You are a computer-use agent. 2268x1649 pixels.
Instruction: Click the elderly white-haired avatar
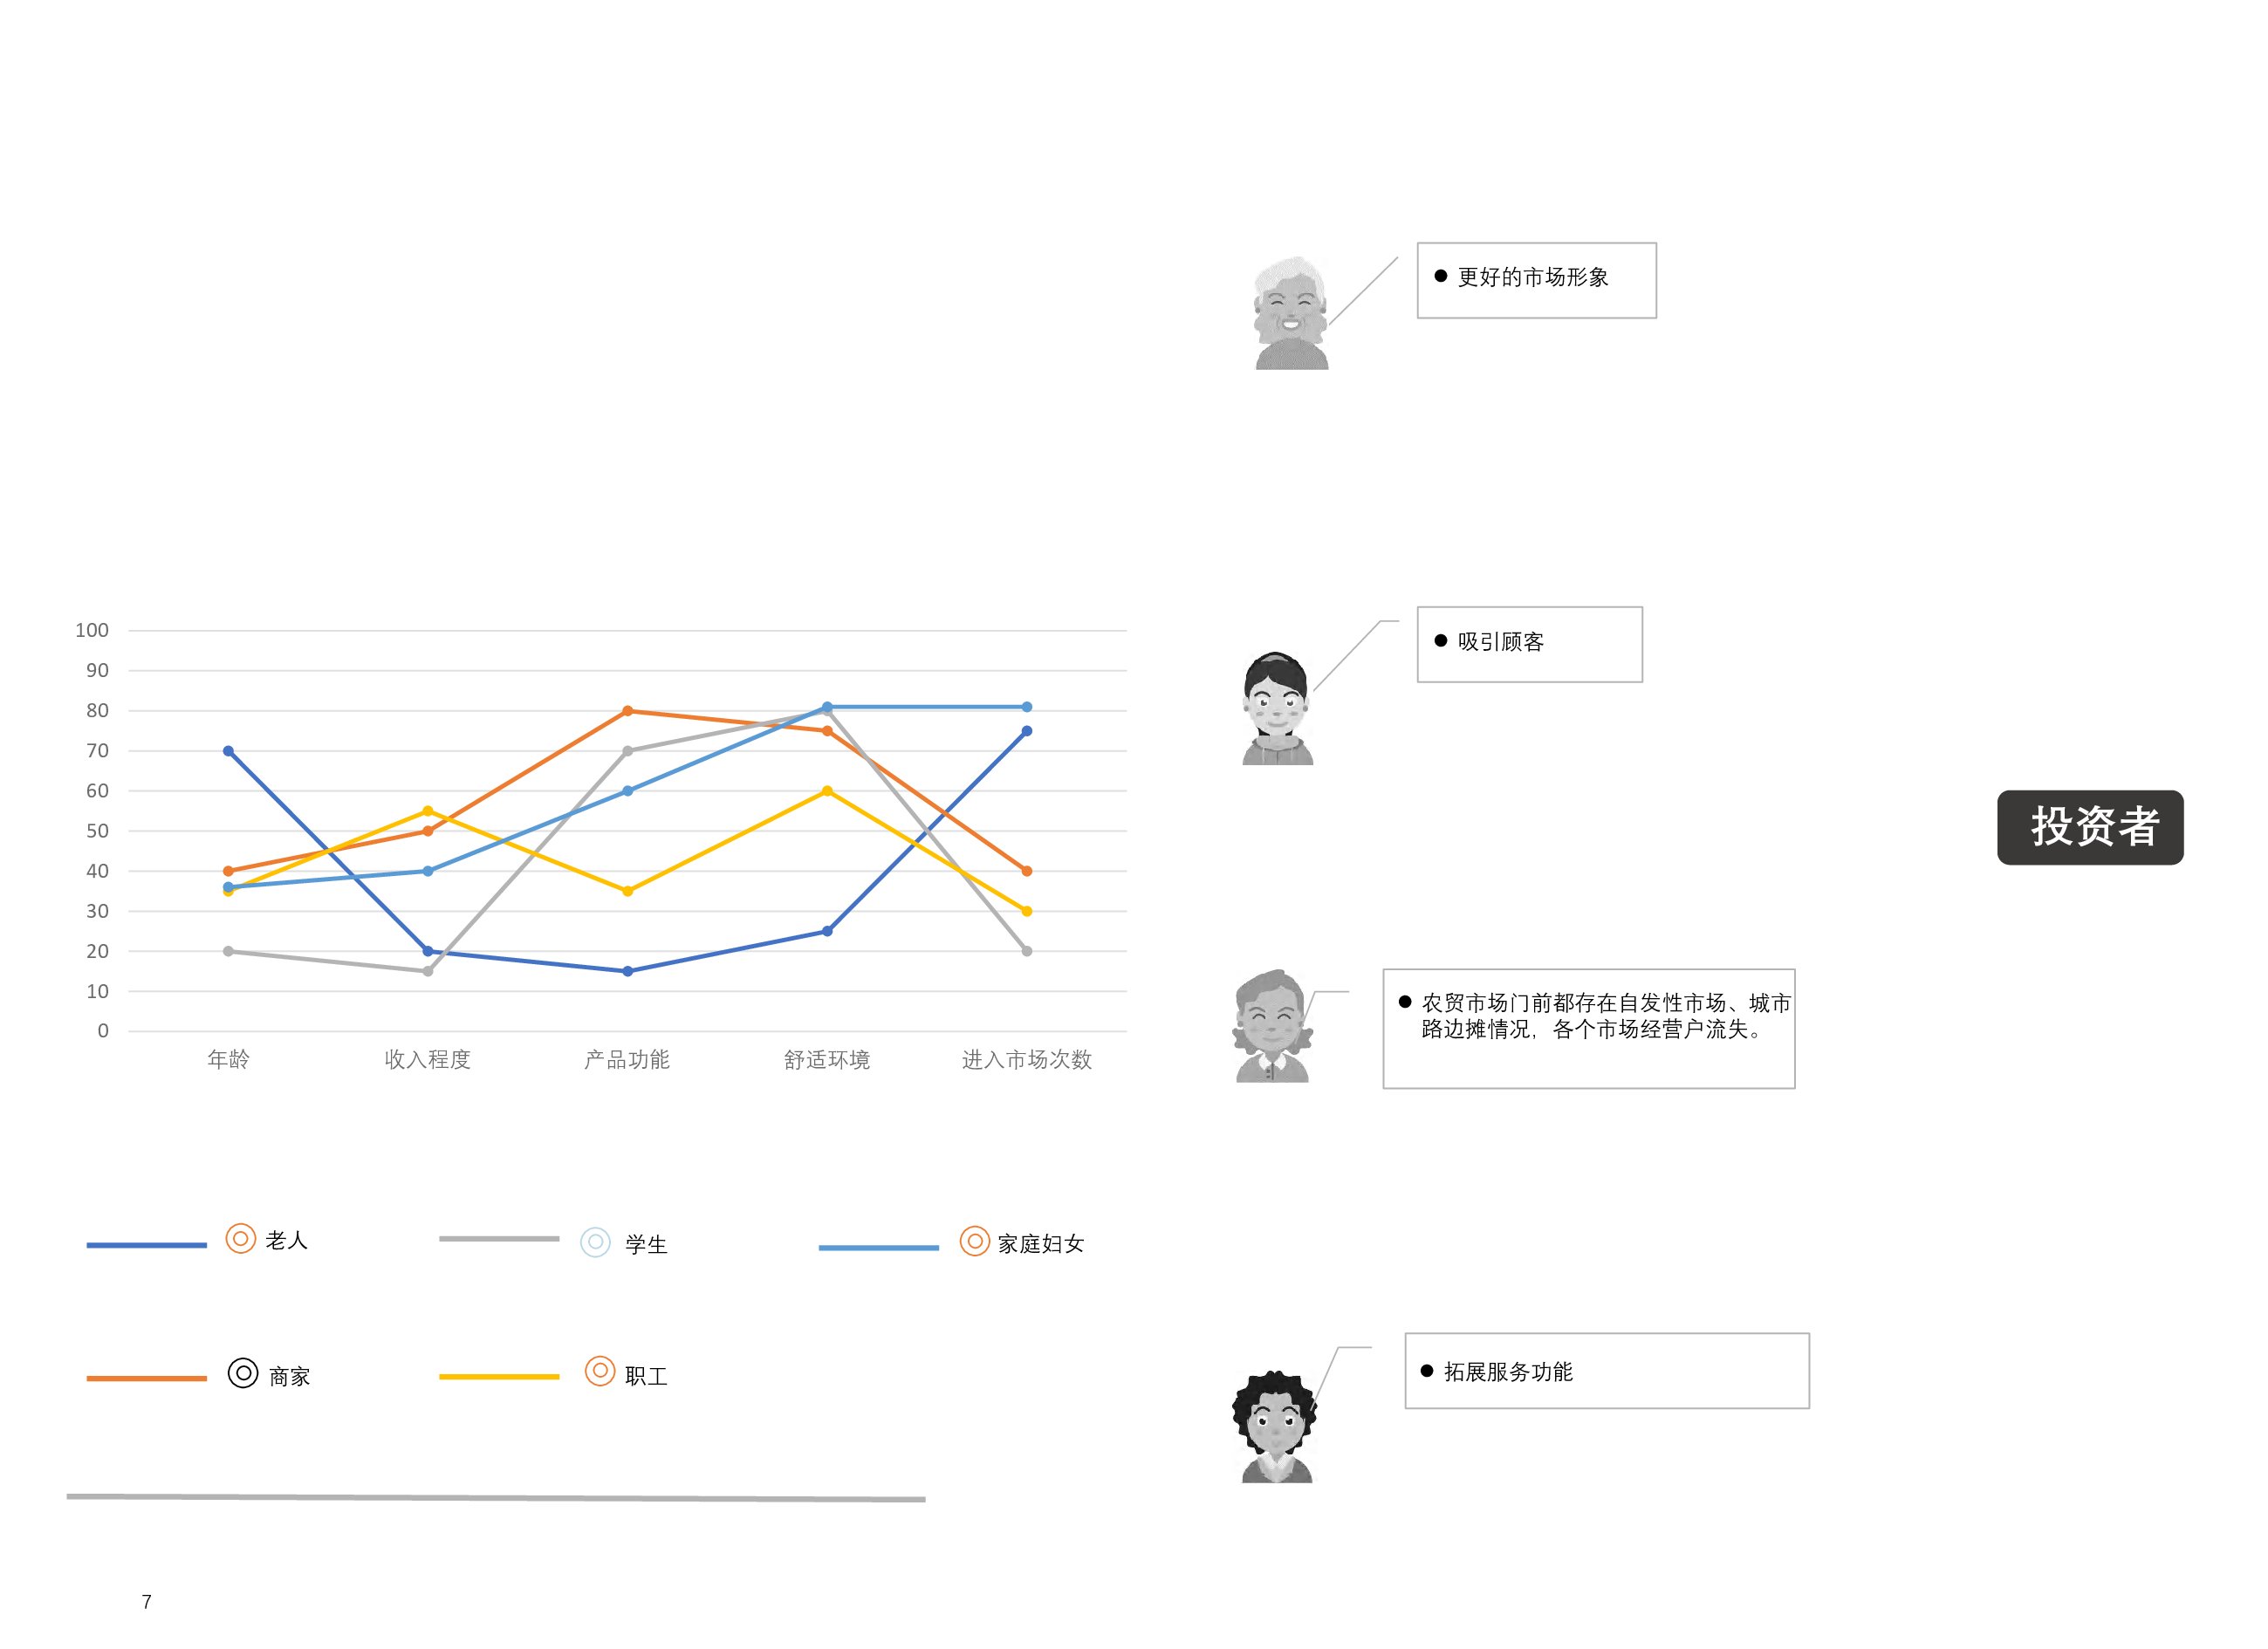pos(1291,313)
